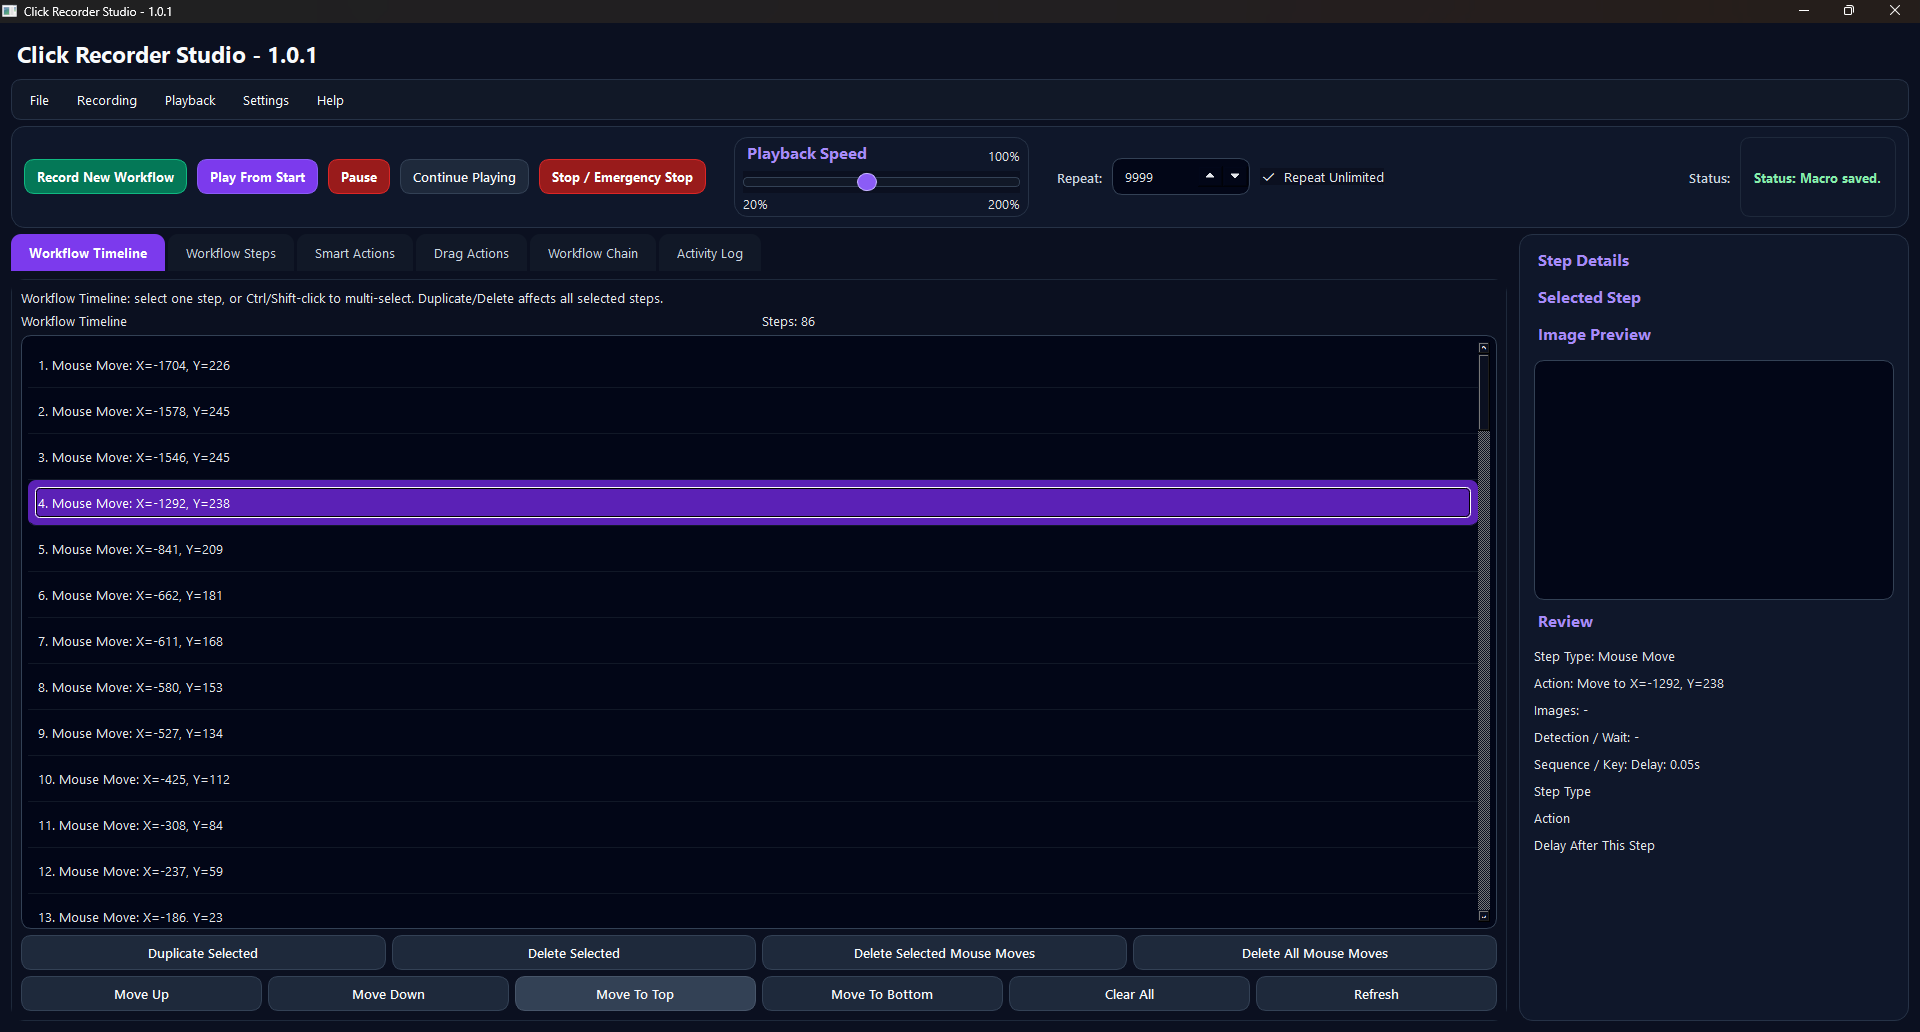Screen dimensions: 1920x1032
Task: Select step 3 Mouse Move X=-1546, Y=245
Action: pyautogui.click(x=752, y=457)
